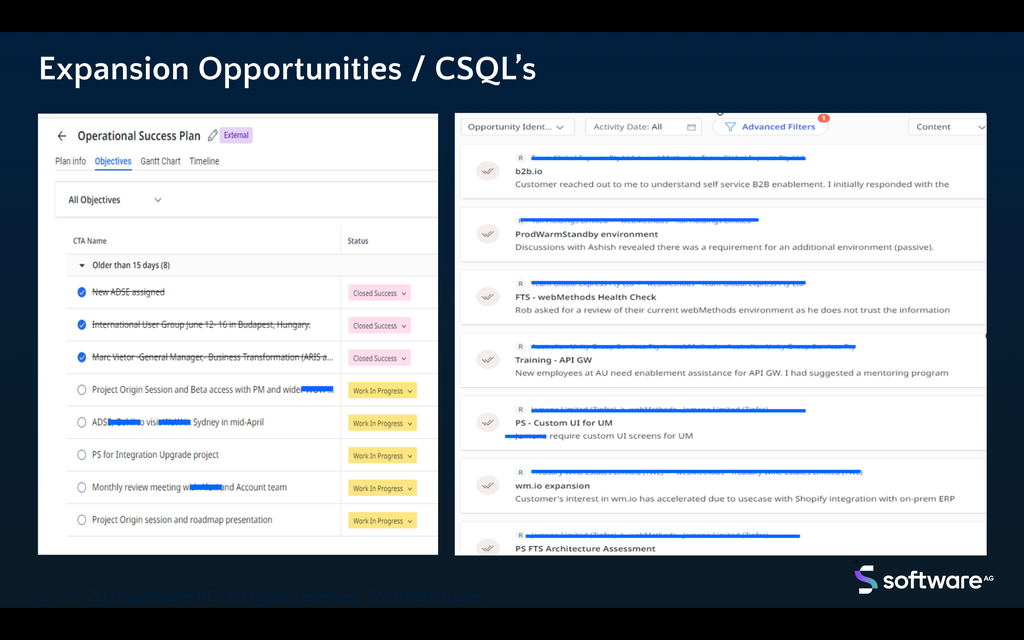
Task: Select the Objectives tab
Action: [x=113, y=161]
